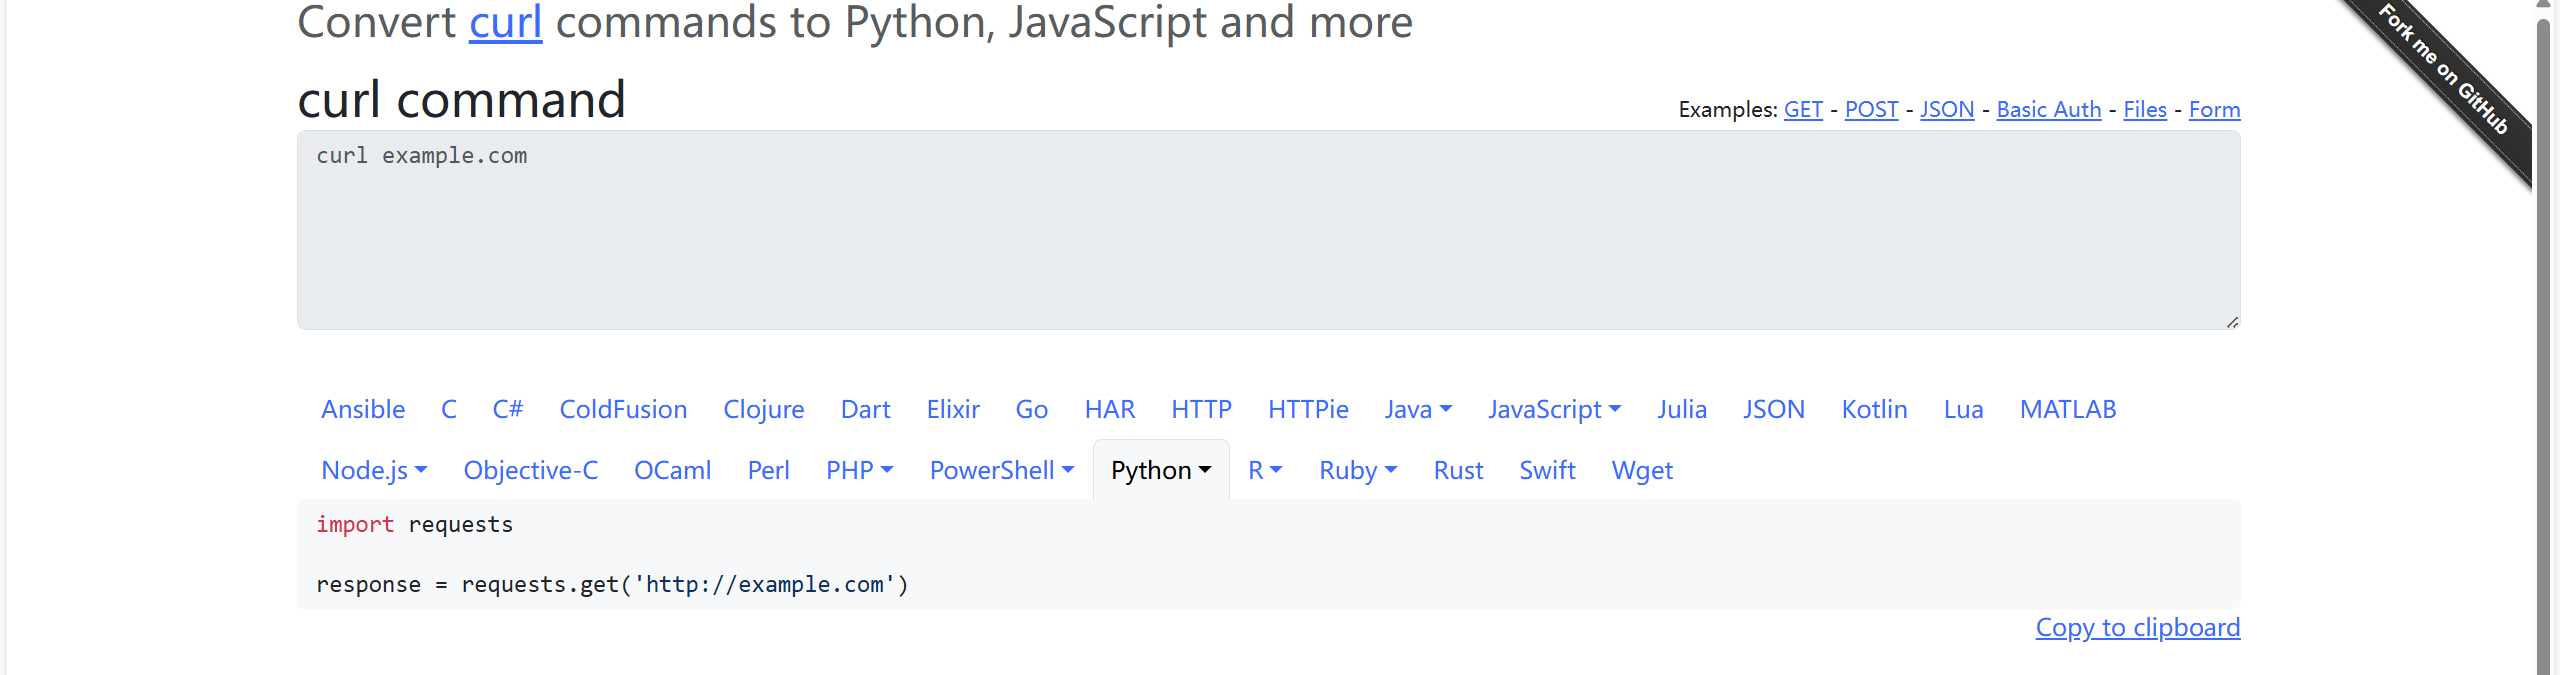The width and height of the screenshot is (2560, 675).
Task: Expand the PowerShell dropdown
Action: point(1001,470)
